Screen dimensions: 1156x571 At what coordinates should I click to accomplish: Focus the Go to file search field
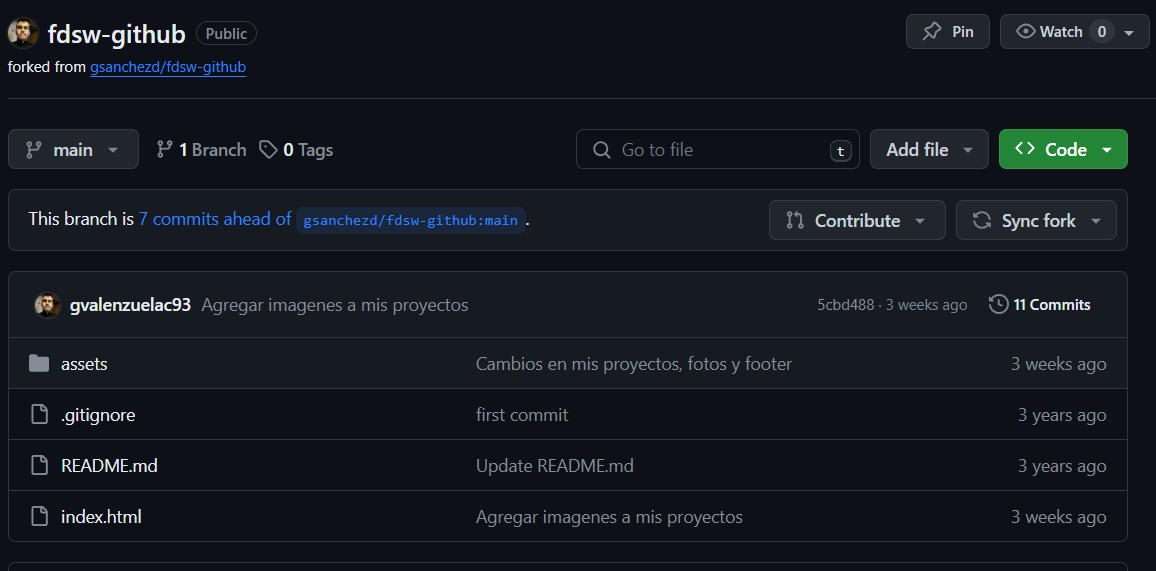pyautogui.click(x=717, y=150)
